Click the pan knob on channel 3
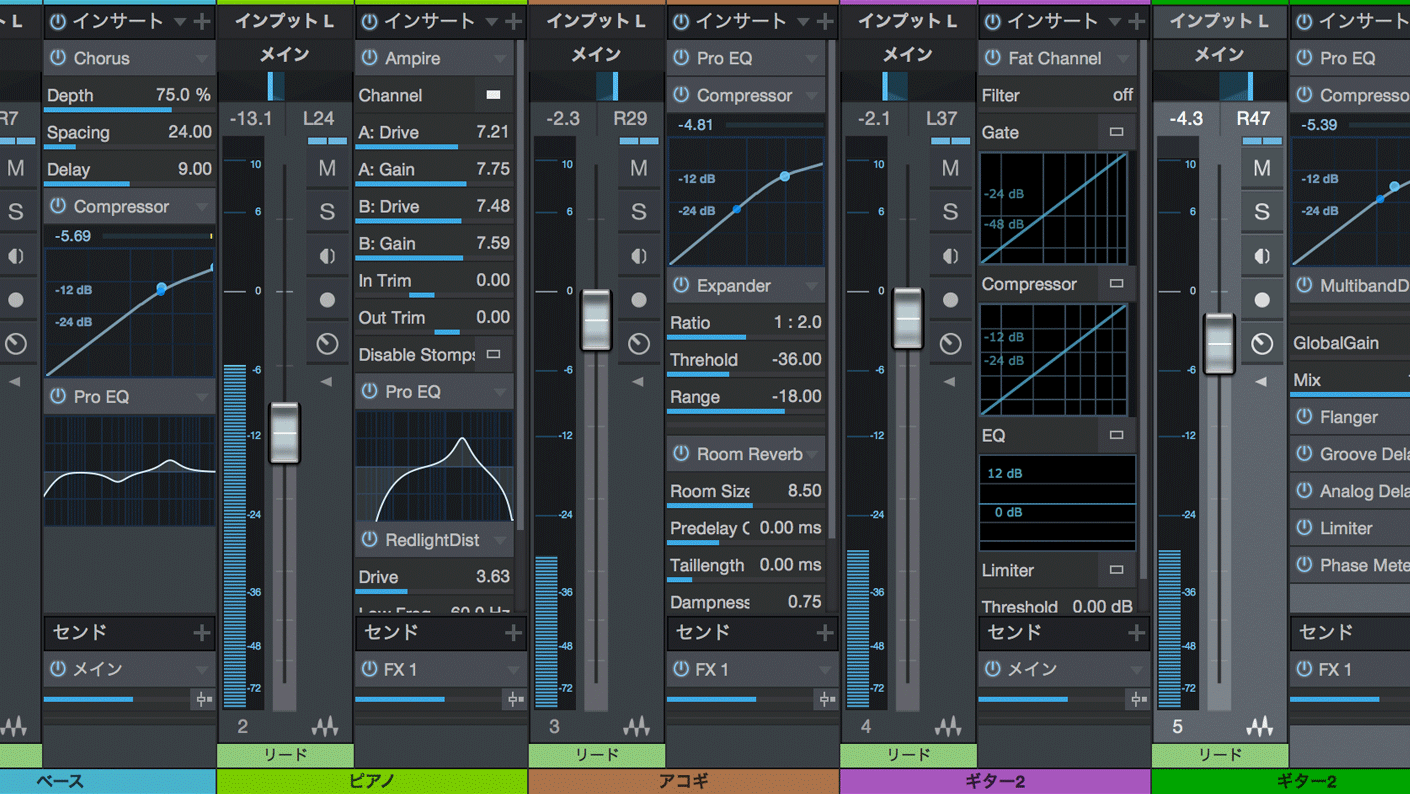 point(639,344)
